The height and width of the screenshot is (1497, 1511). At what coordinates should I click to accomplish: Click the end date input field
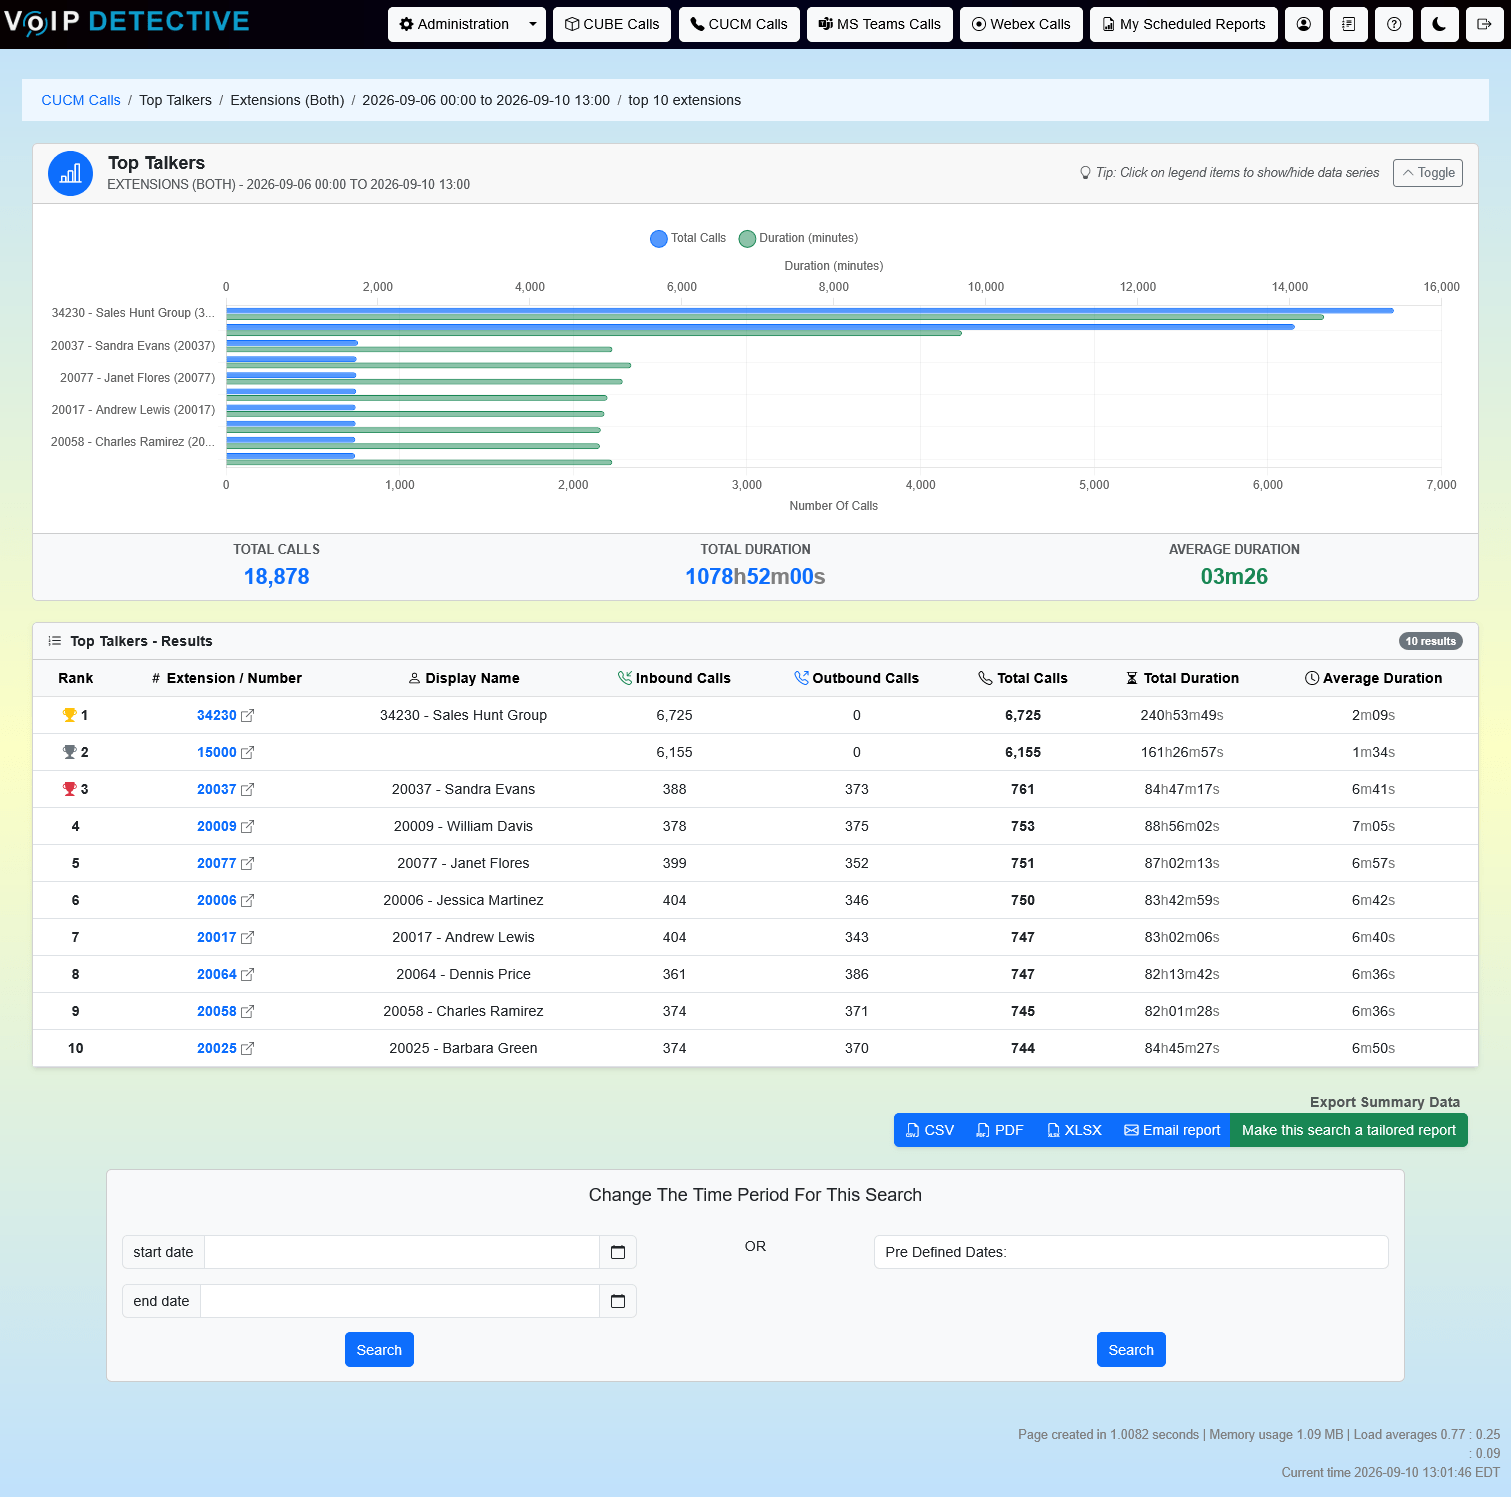(x=400, y=1301)
